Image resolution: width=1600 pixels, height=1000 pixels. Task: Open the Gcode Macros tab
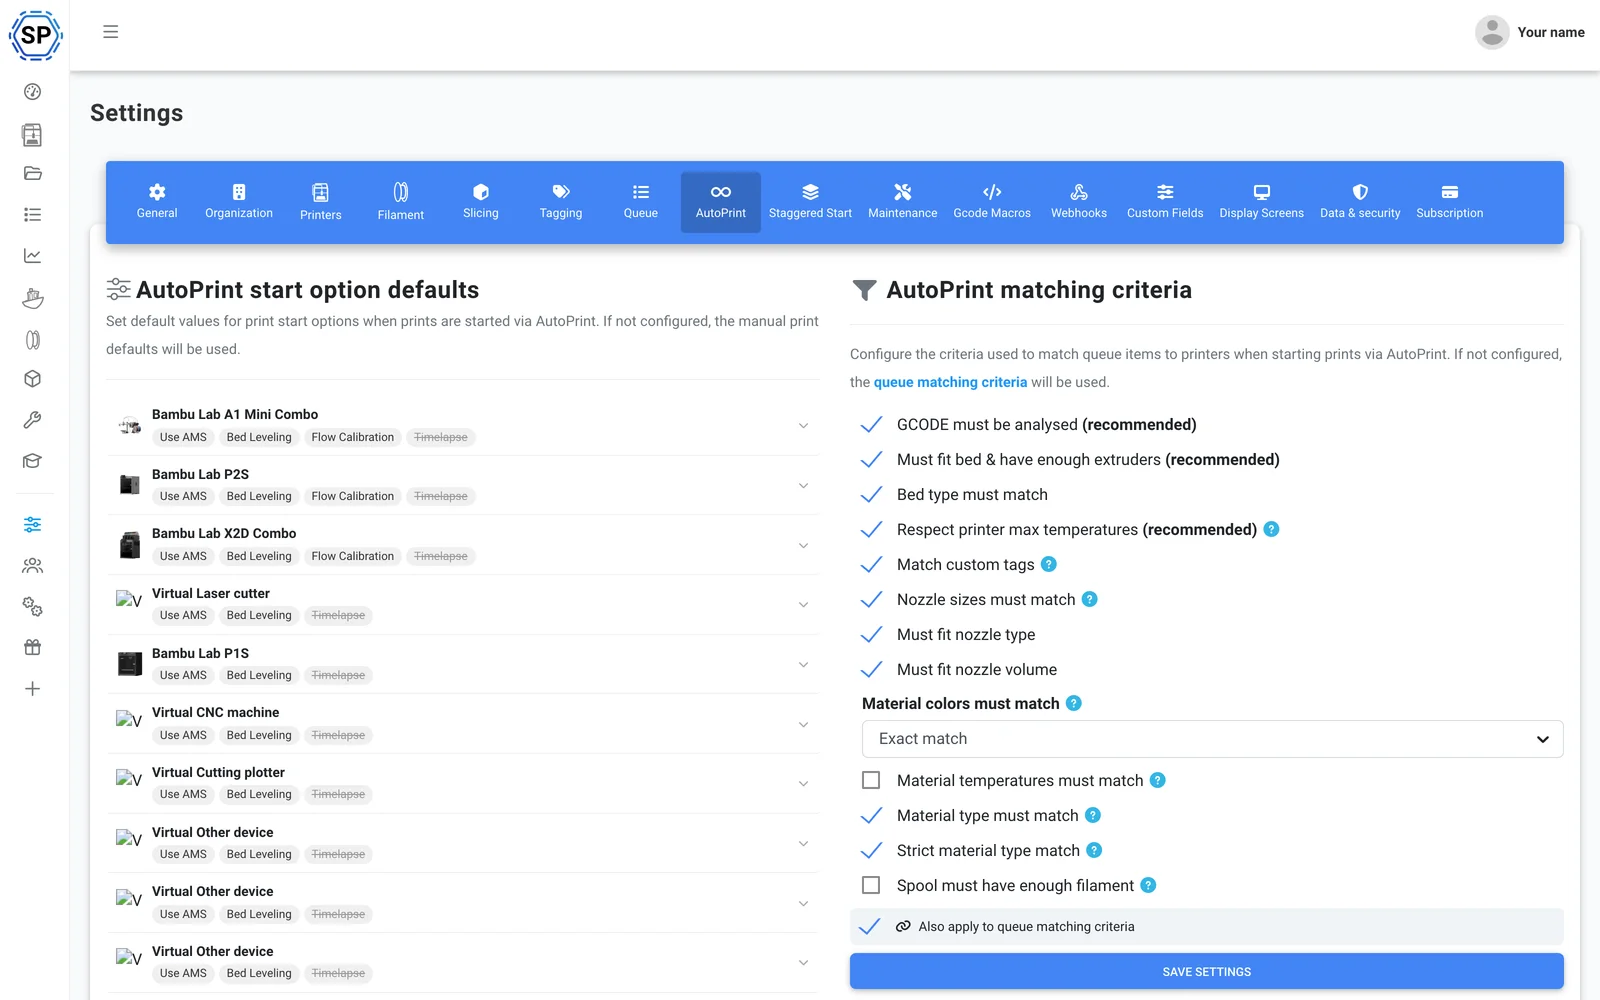click(x=992, y=202)
